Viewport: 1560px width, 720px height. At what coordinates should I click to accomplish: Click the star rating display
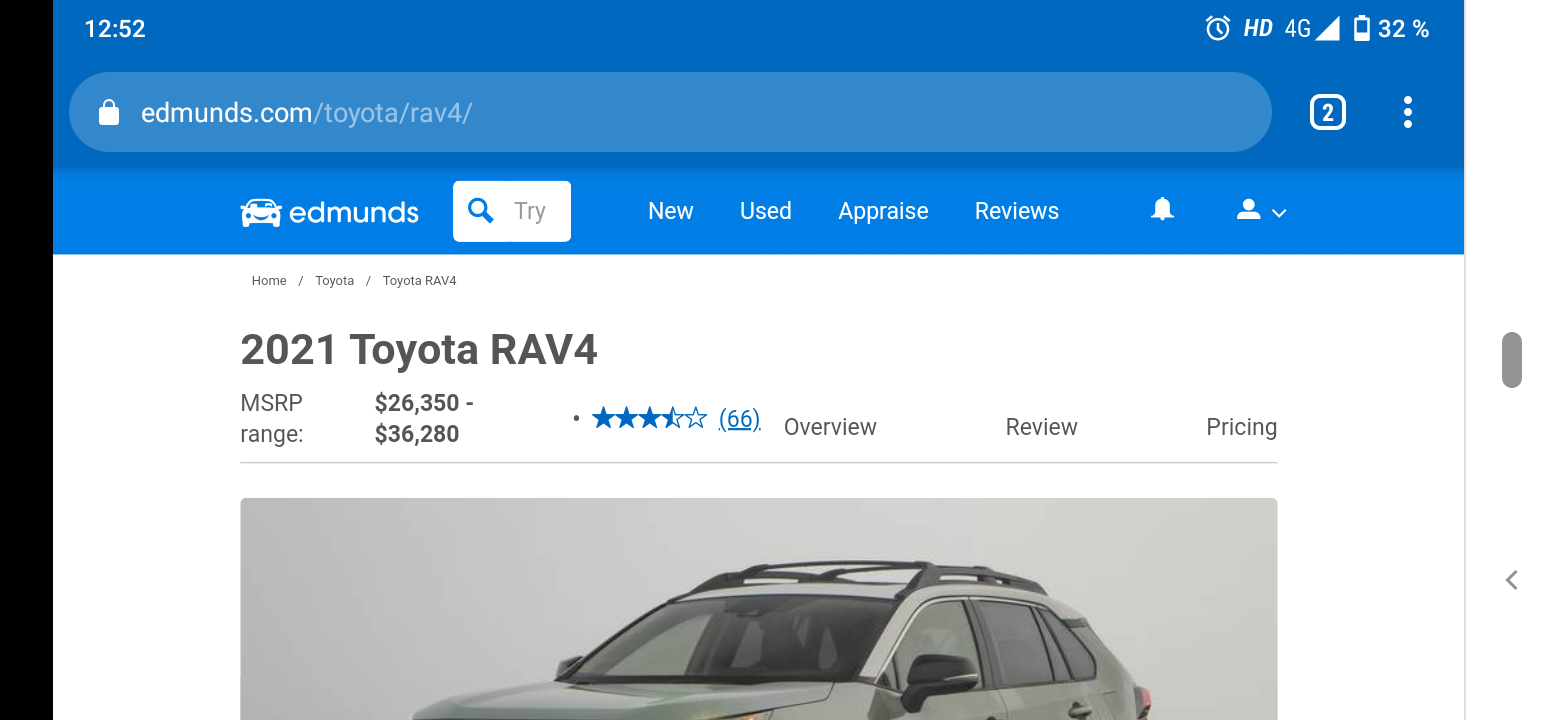click(x=649, y=418)
